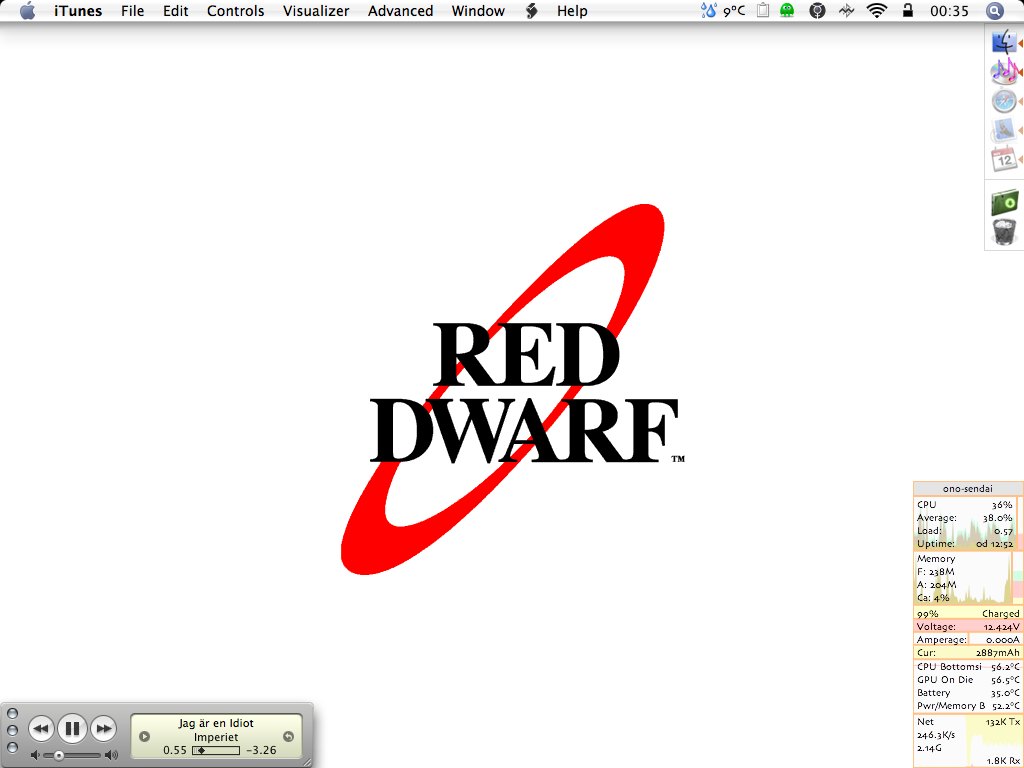Click the song title 'Jag är en Idiot'
This screenshot has width=1024, height=768.
point(216,723)
